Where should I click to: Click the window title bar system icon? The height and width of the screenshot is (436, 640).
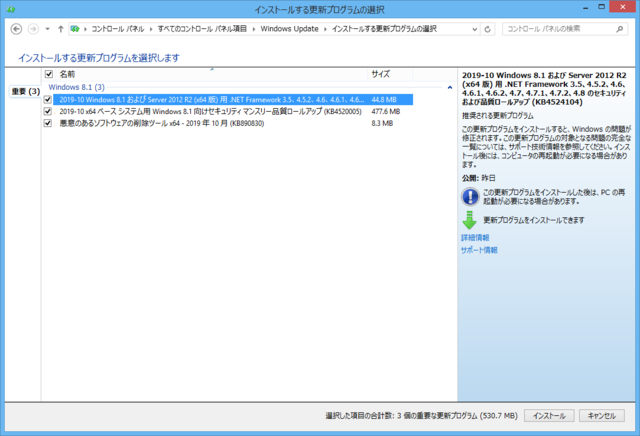11,9
